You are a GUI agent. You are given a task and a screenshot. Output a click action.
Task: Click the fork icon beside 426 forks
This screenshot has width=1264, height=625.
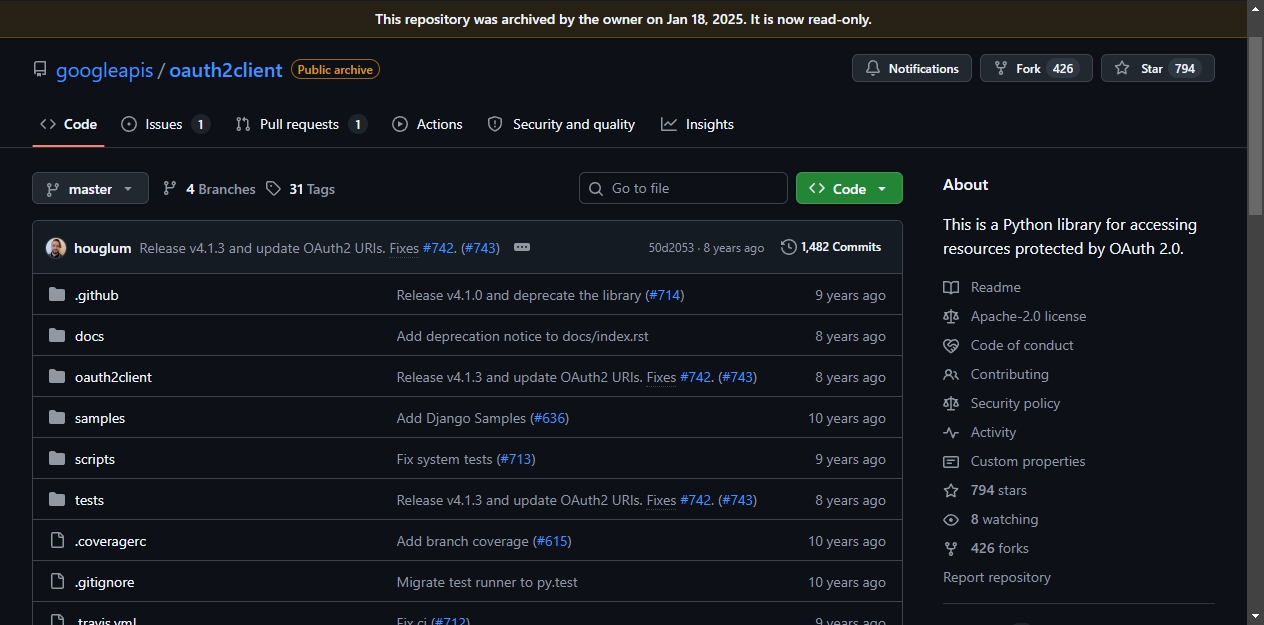951,548
